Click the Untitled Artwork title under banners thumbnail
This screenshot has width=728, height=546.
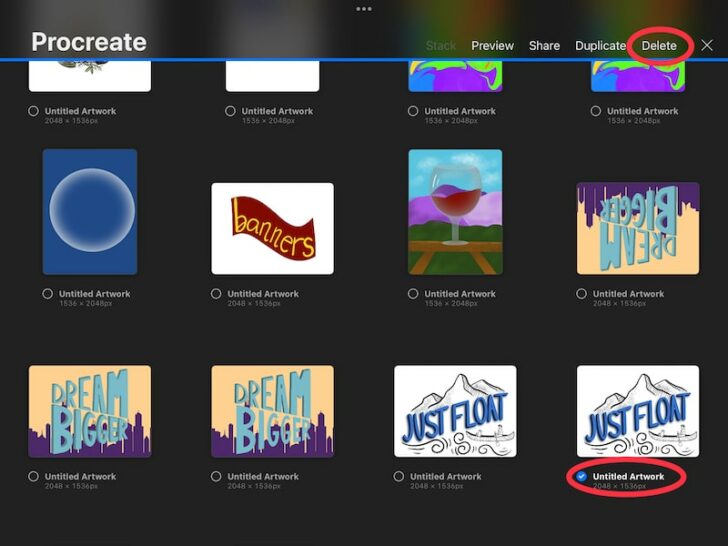coord(263,294)
